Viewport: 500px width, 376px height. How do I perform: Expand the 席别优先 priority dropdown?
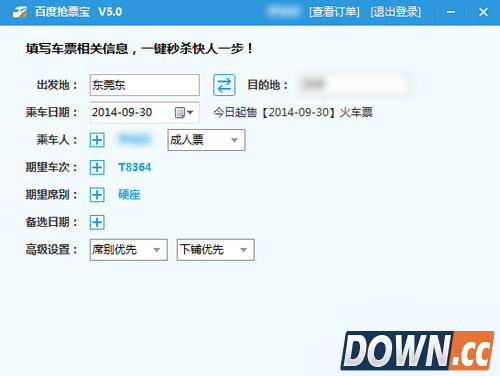click(129, 250)
